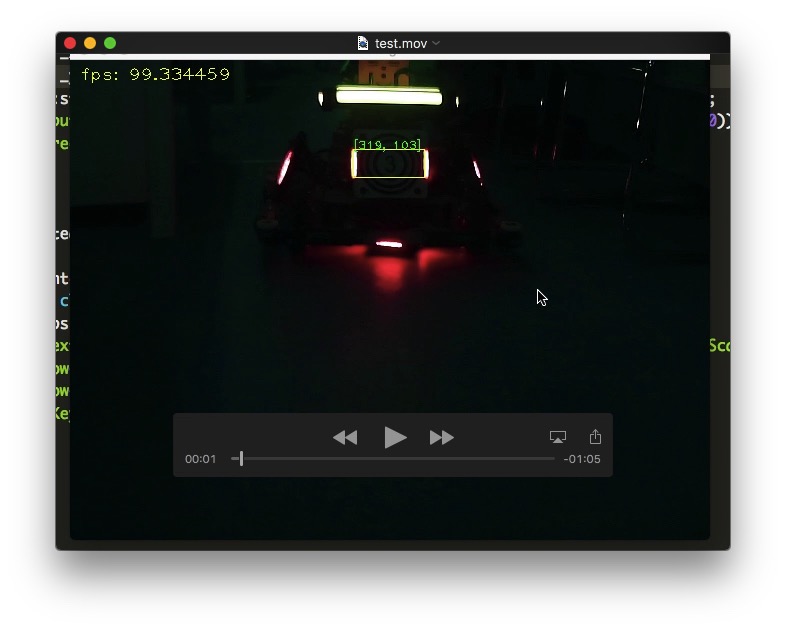Click the elapsed time 00:01 label
786x630 pixels.
[201, 459]
